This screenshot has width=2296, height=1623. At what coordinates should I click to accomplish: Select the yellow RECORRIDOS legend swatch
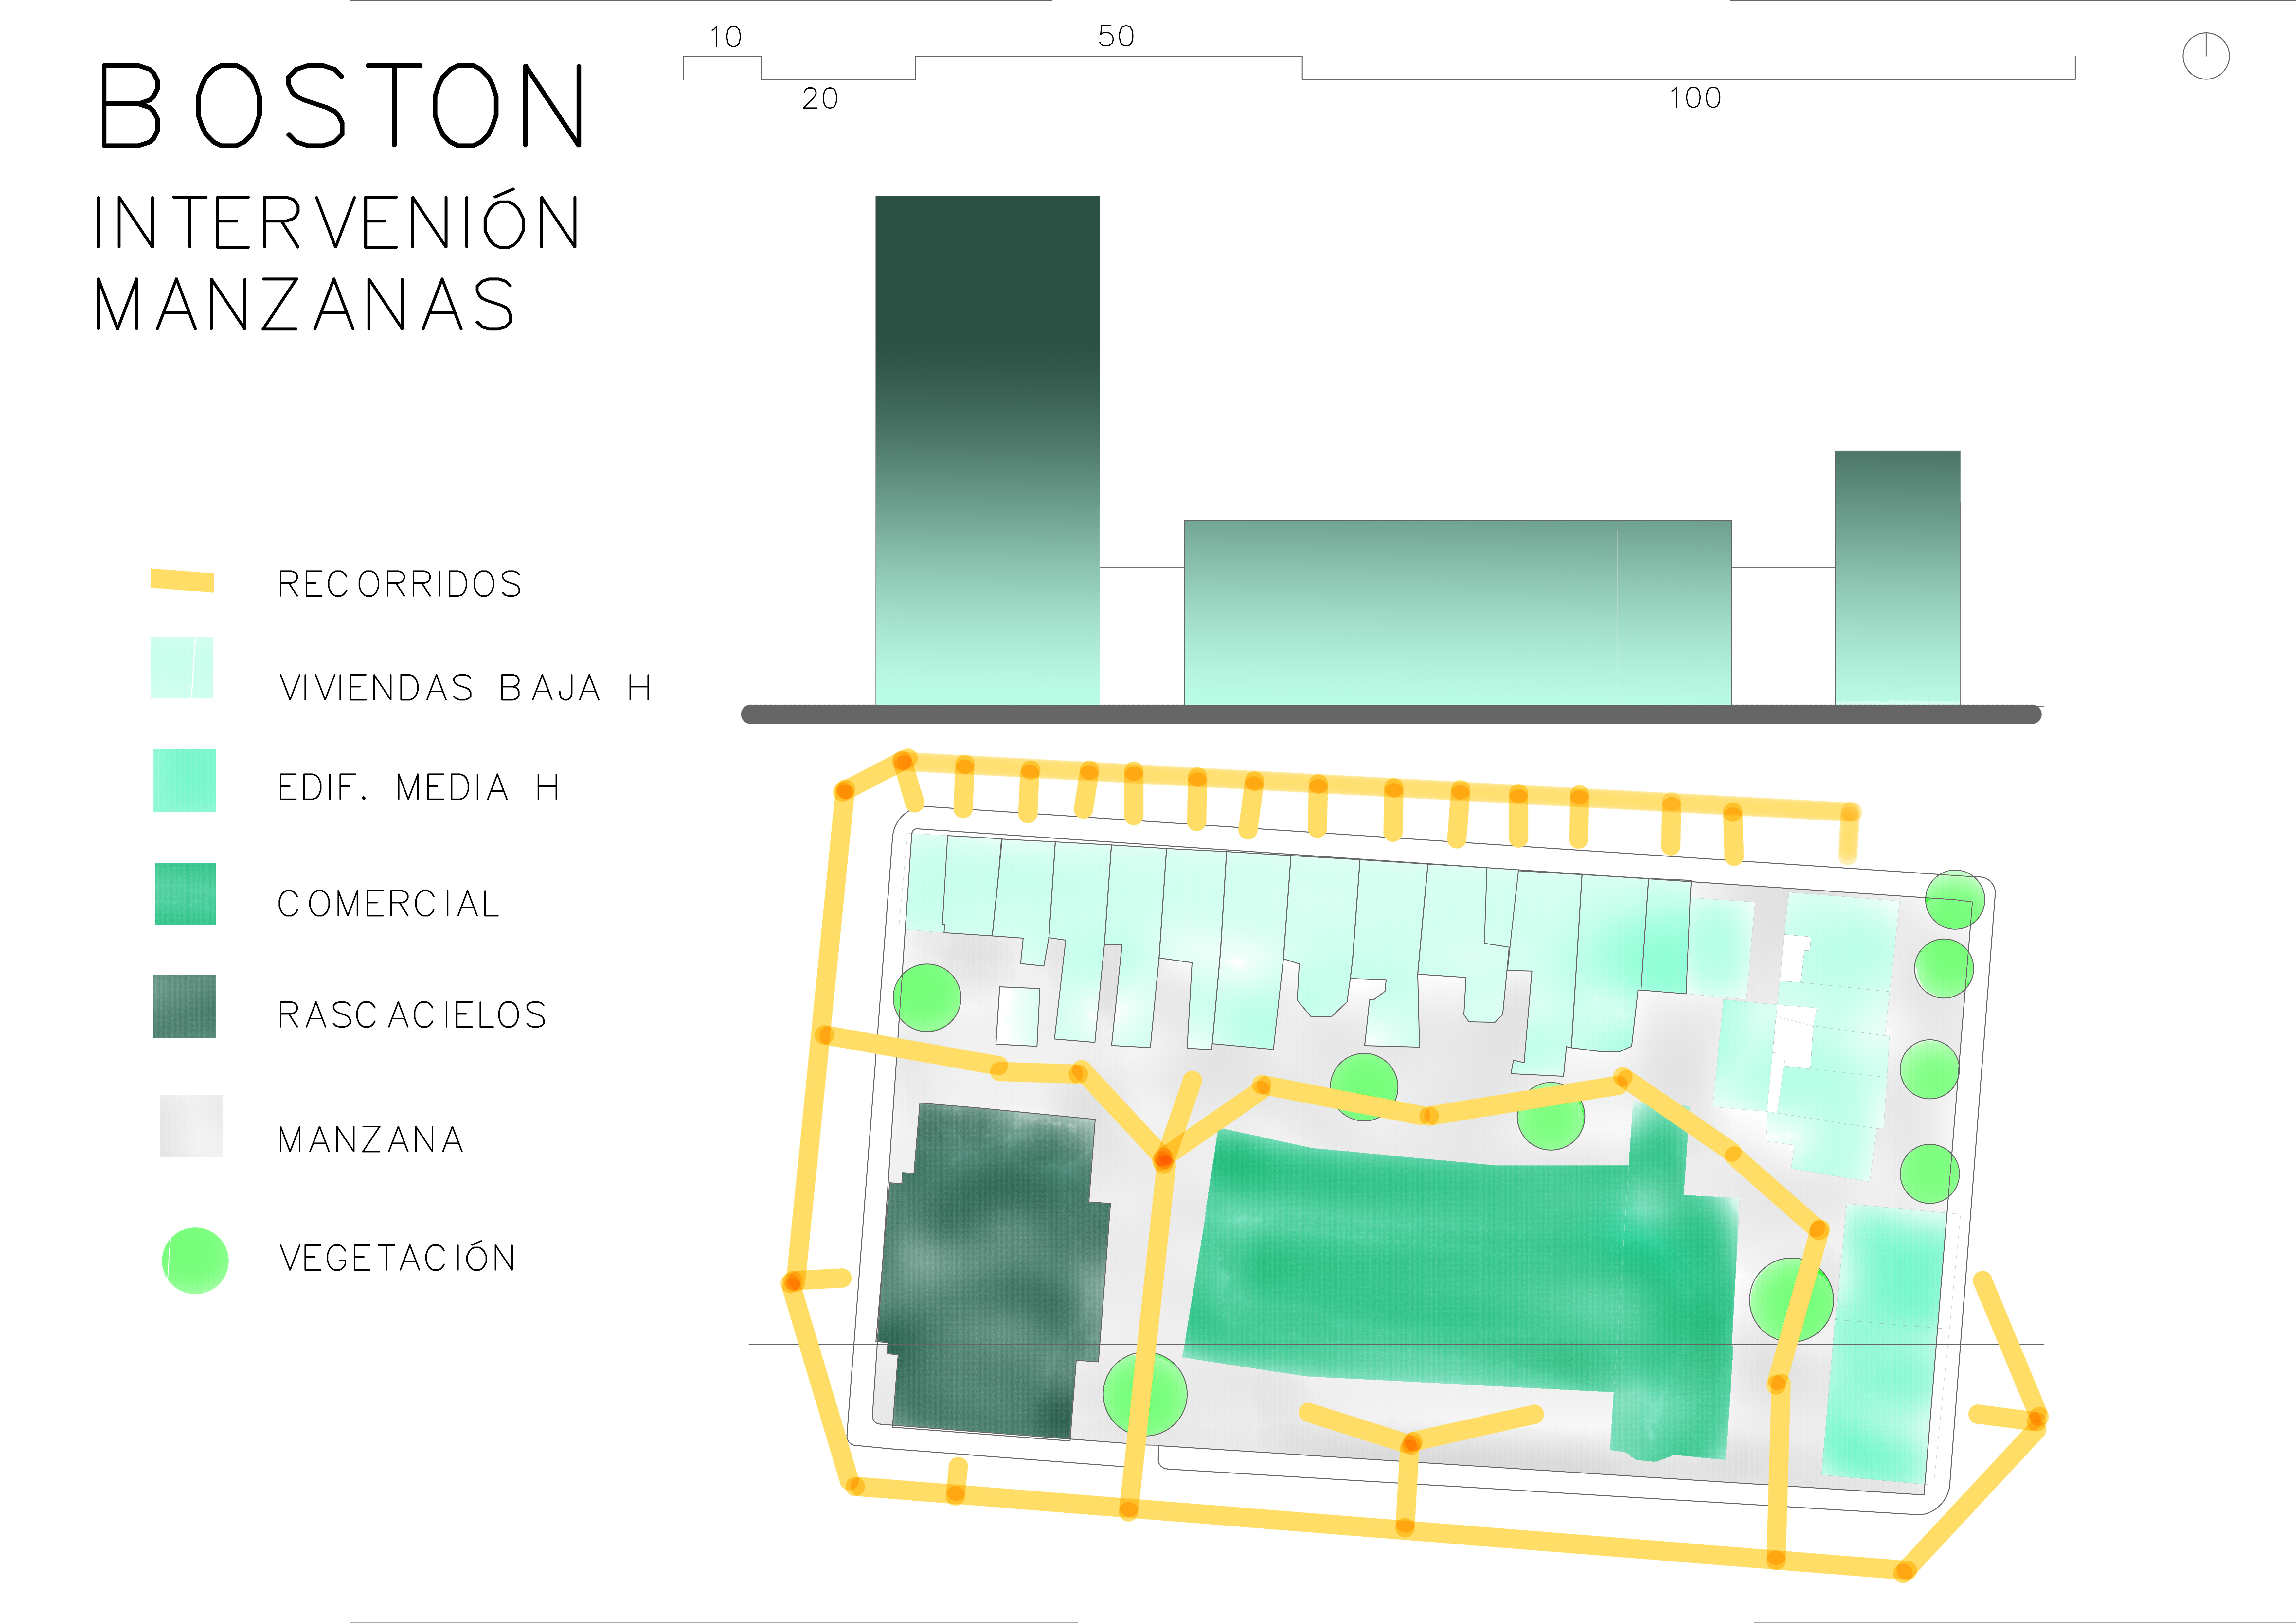[182, 580]
